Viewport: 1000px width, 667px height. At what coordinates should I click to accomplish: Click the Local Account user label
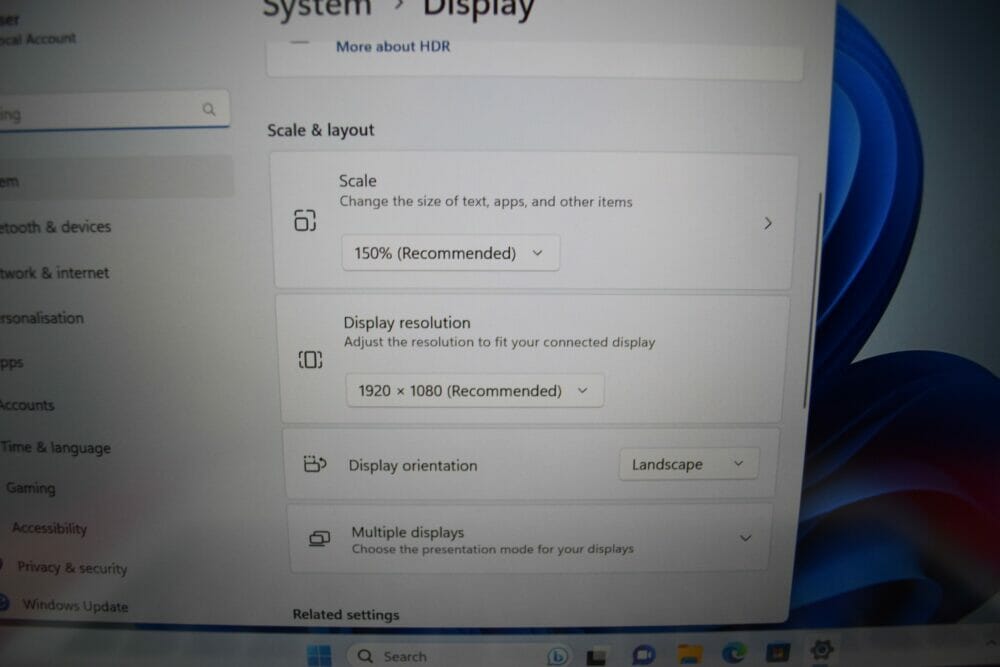click(38, 39)
